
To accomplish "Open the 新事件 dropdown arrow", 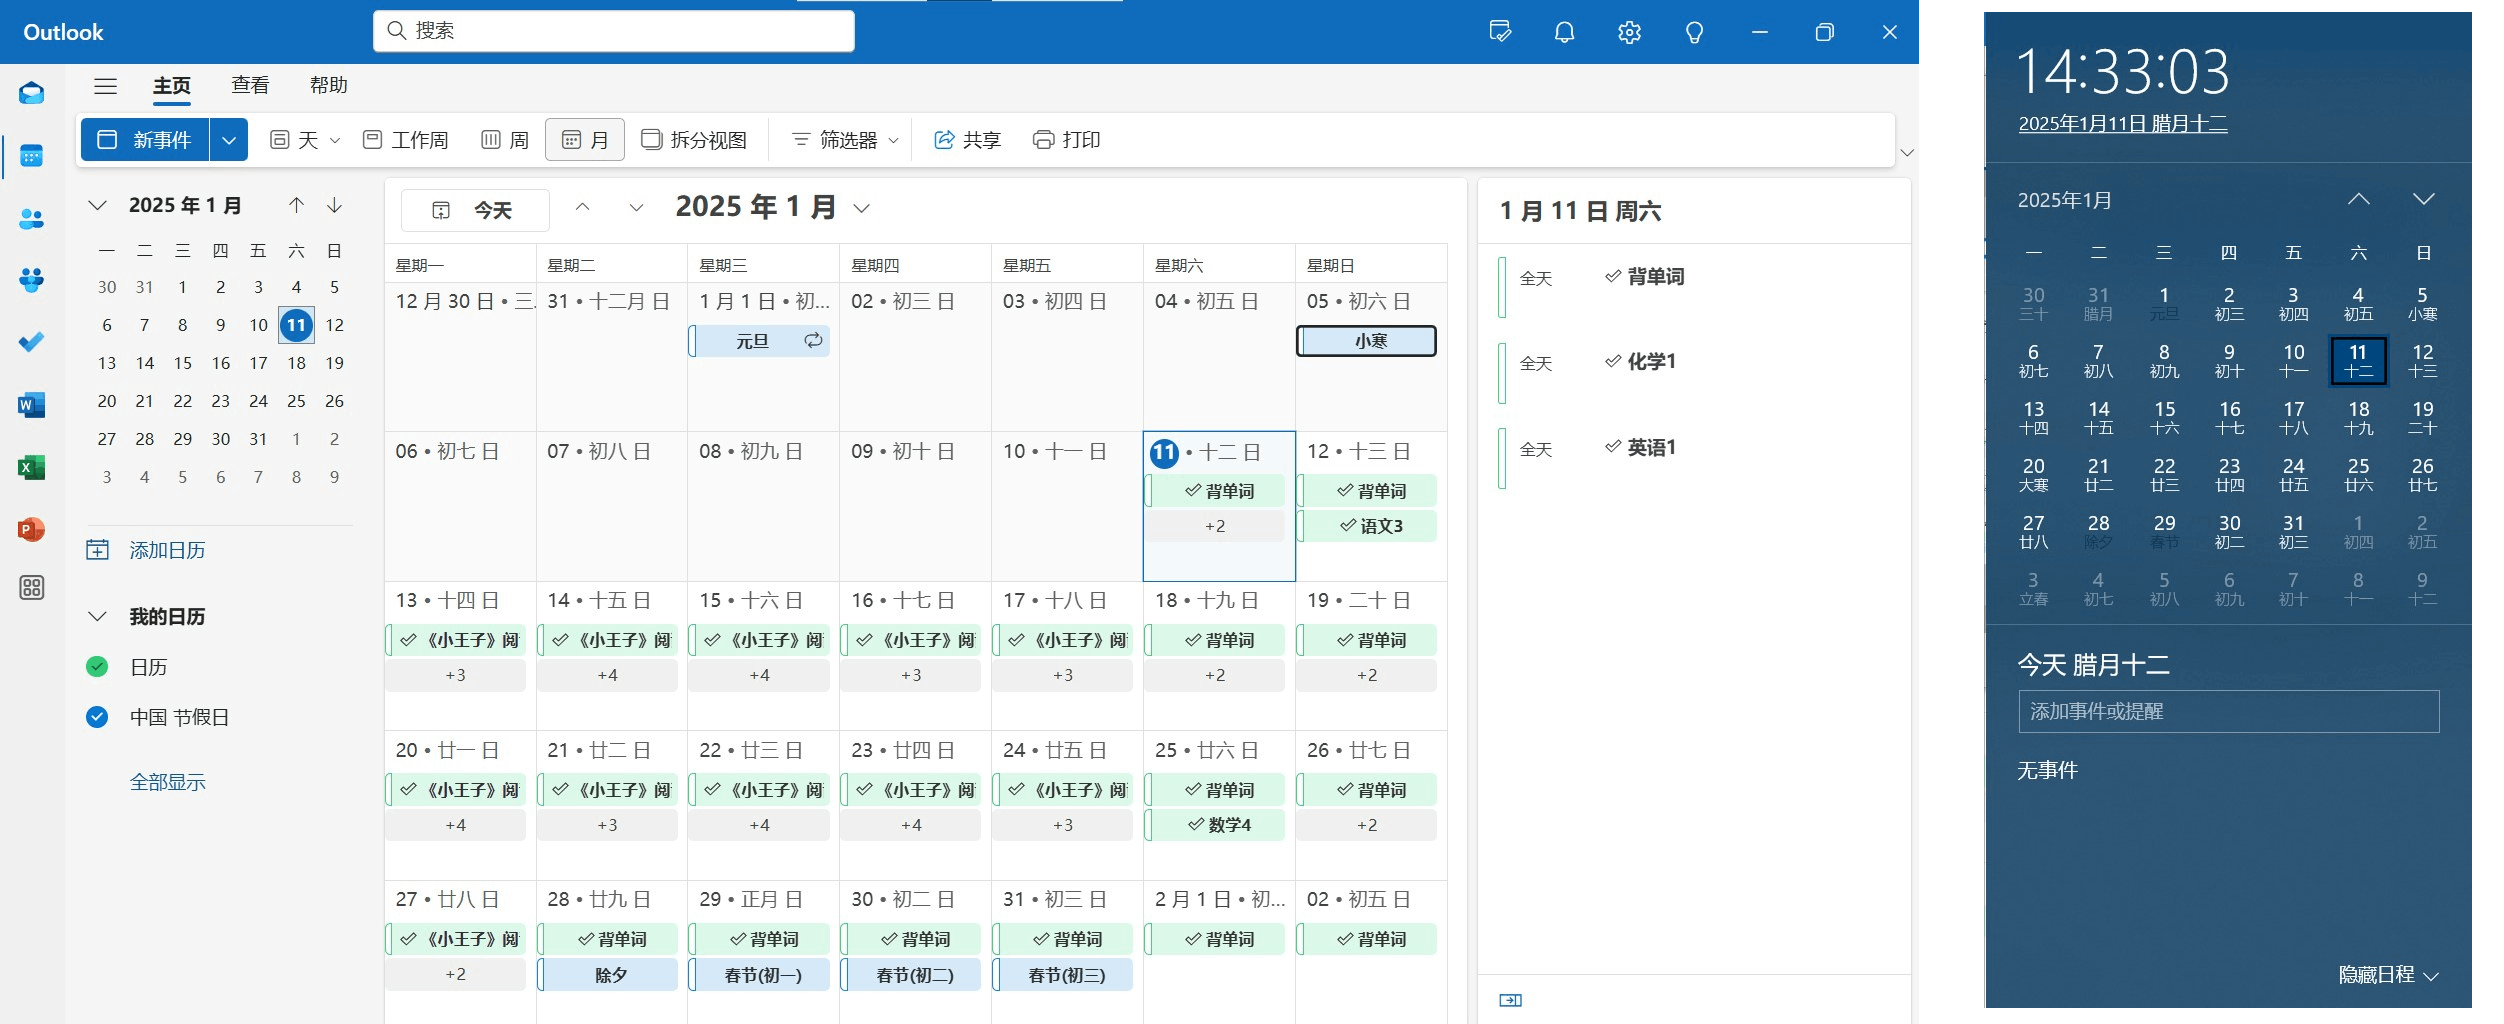I will (x=228, y=139).
